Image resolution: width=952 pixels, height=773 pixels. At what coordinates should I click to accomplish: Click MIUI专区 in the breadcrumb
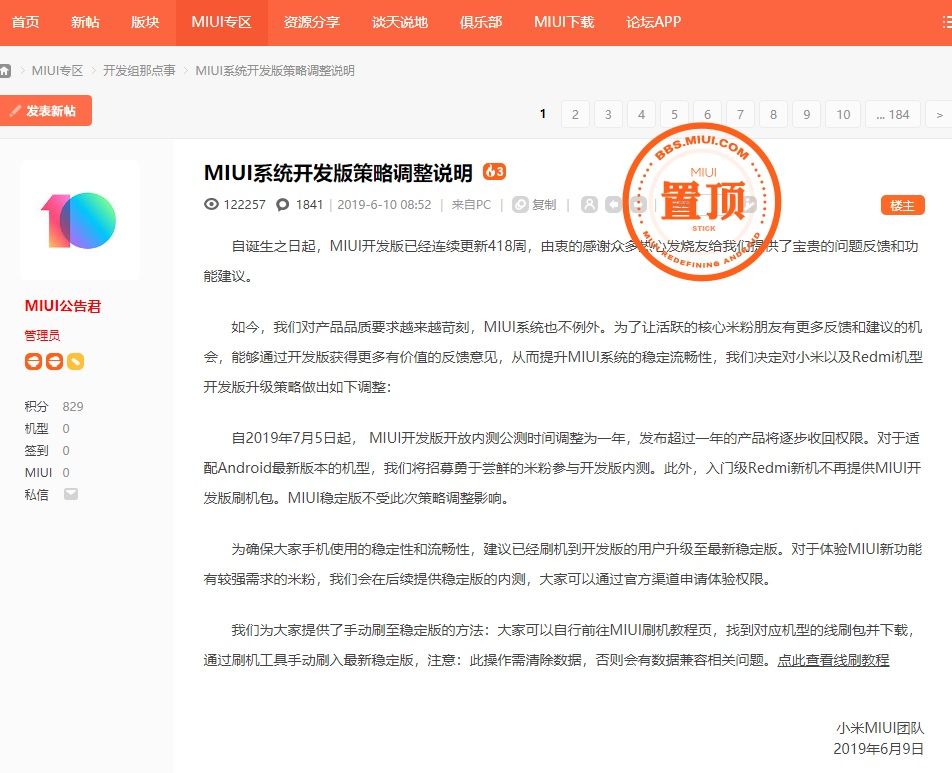click(x=57, y=70)
